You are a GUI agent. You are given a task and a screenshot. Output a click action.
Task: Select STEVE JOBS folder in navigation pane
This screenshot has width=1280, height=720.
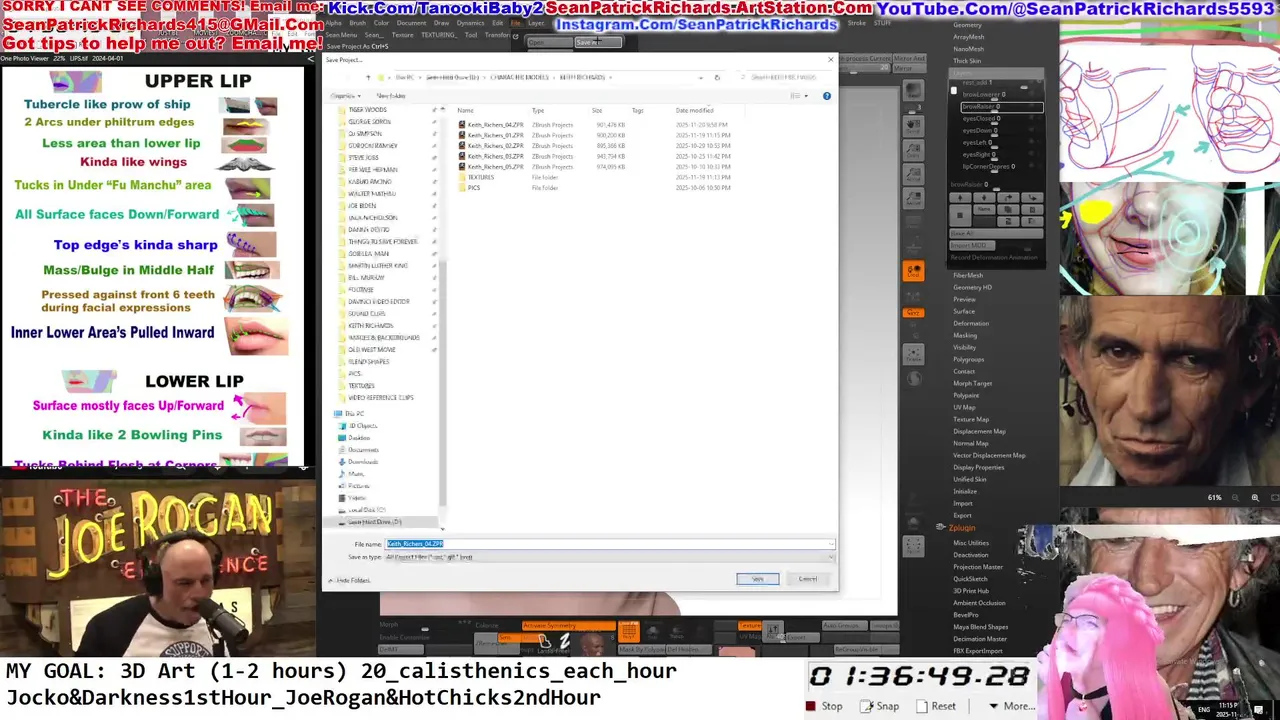tap(363, 158)
